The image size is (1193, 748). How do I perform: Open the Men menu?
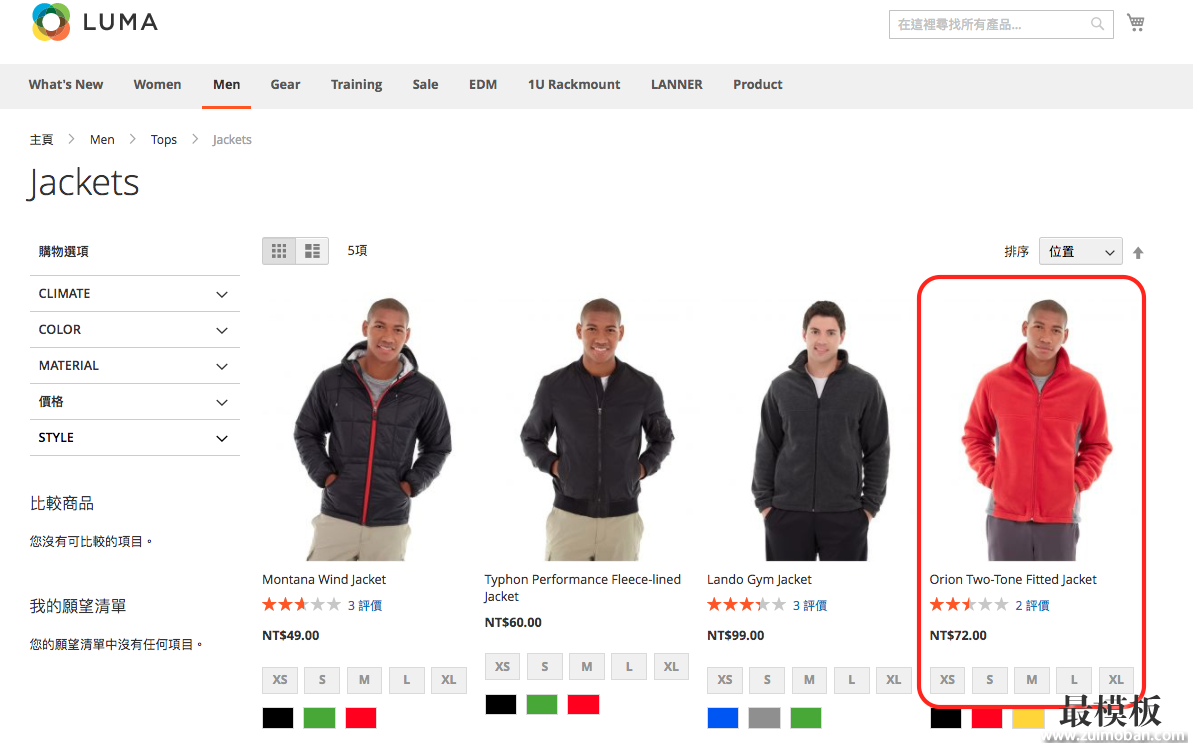227,84
